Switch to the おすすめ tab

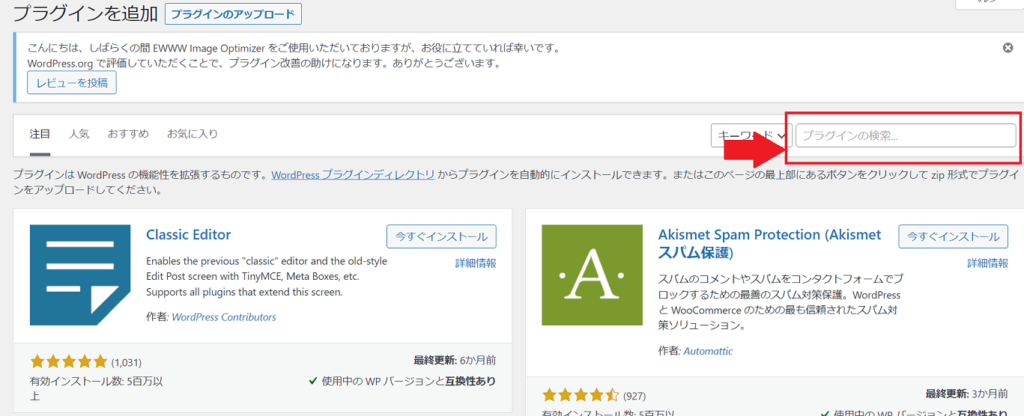[x=128, y=134]
